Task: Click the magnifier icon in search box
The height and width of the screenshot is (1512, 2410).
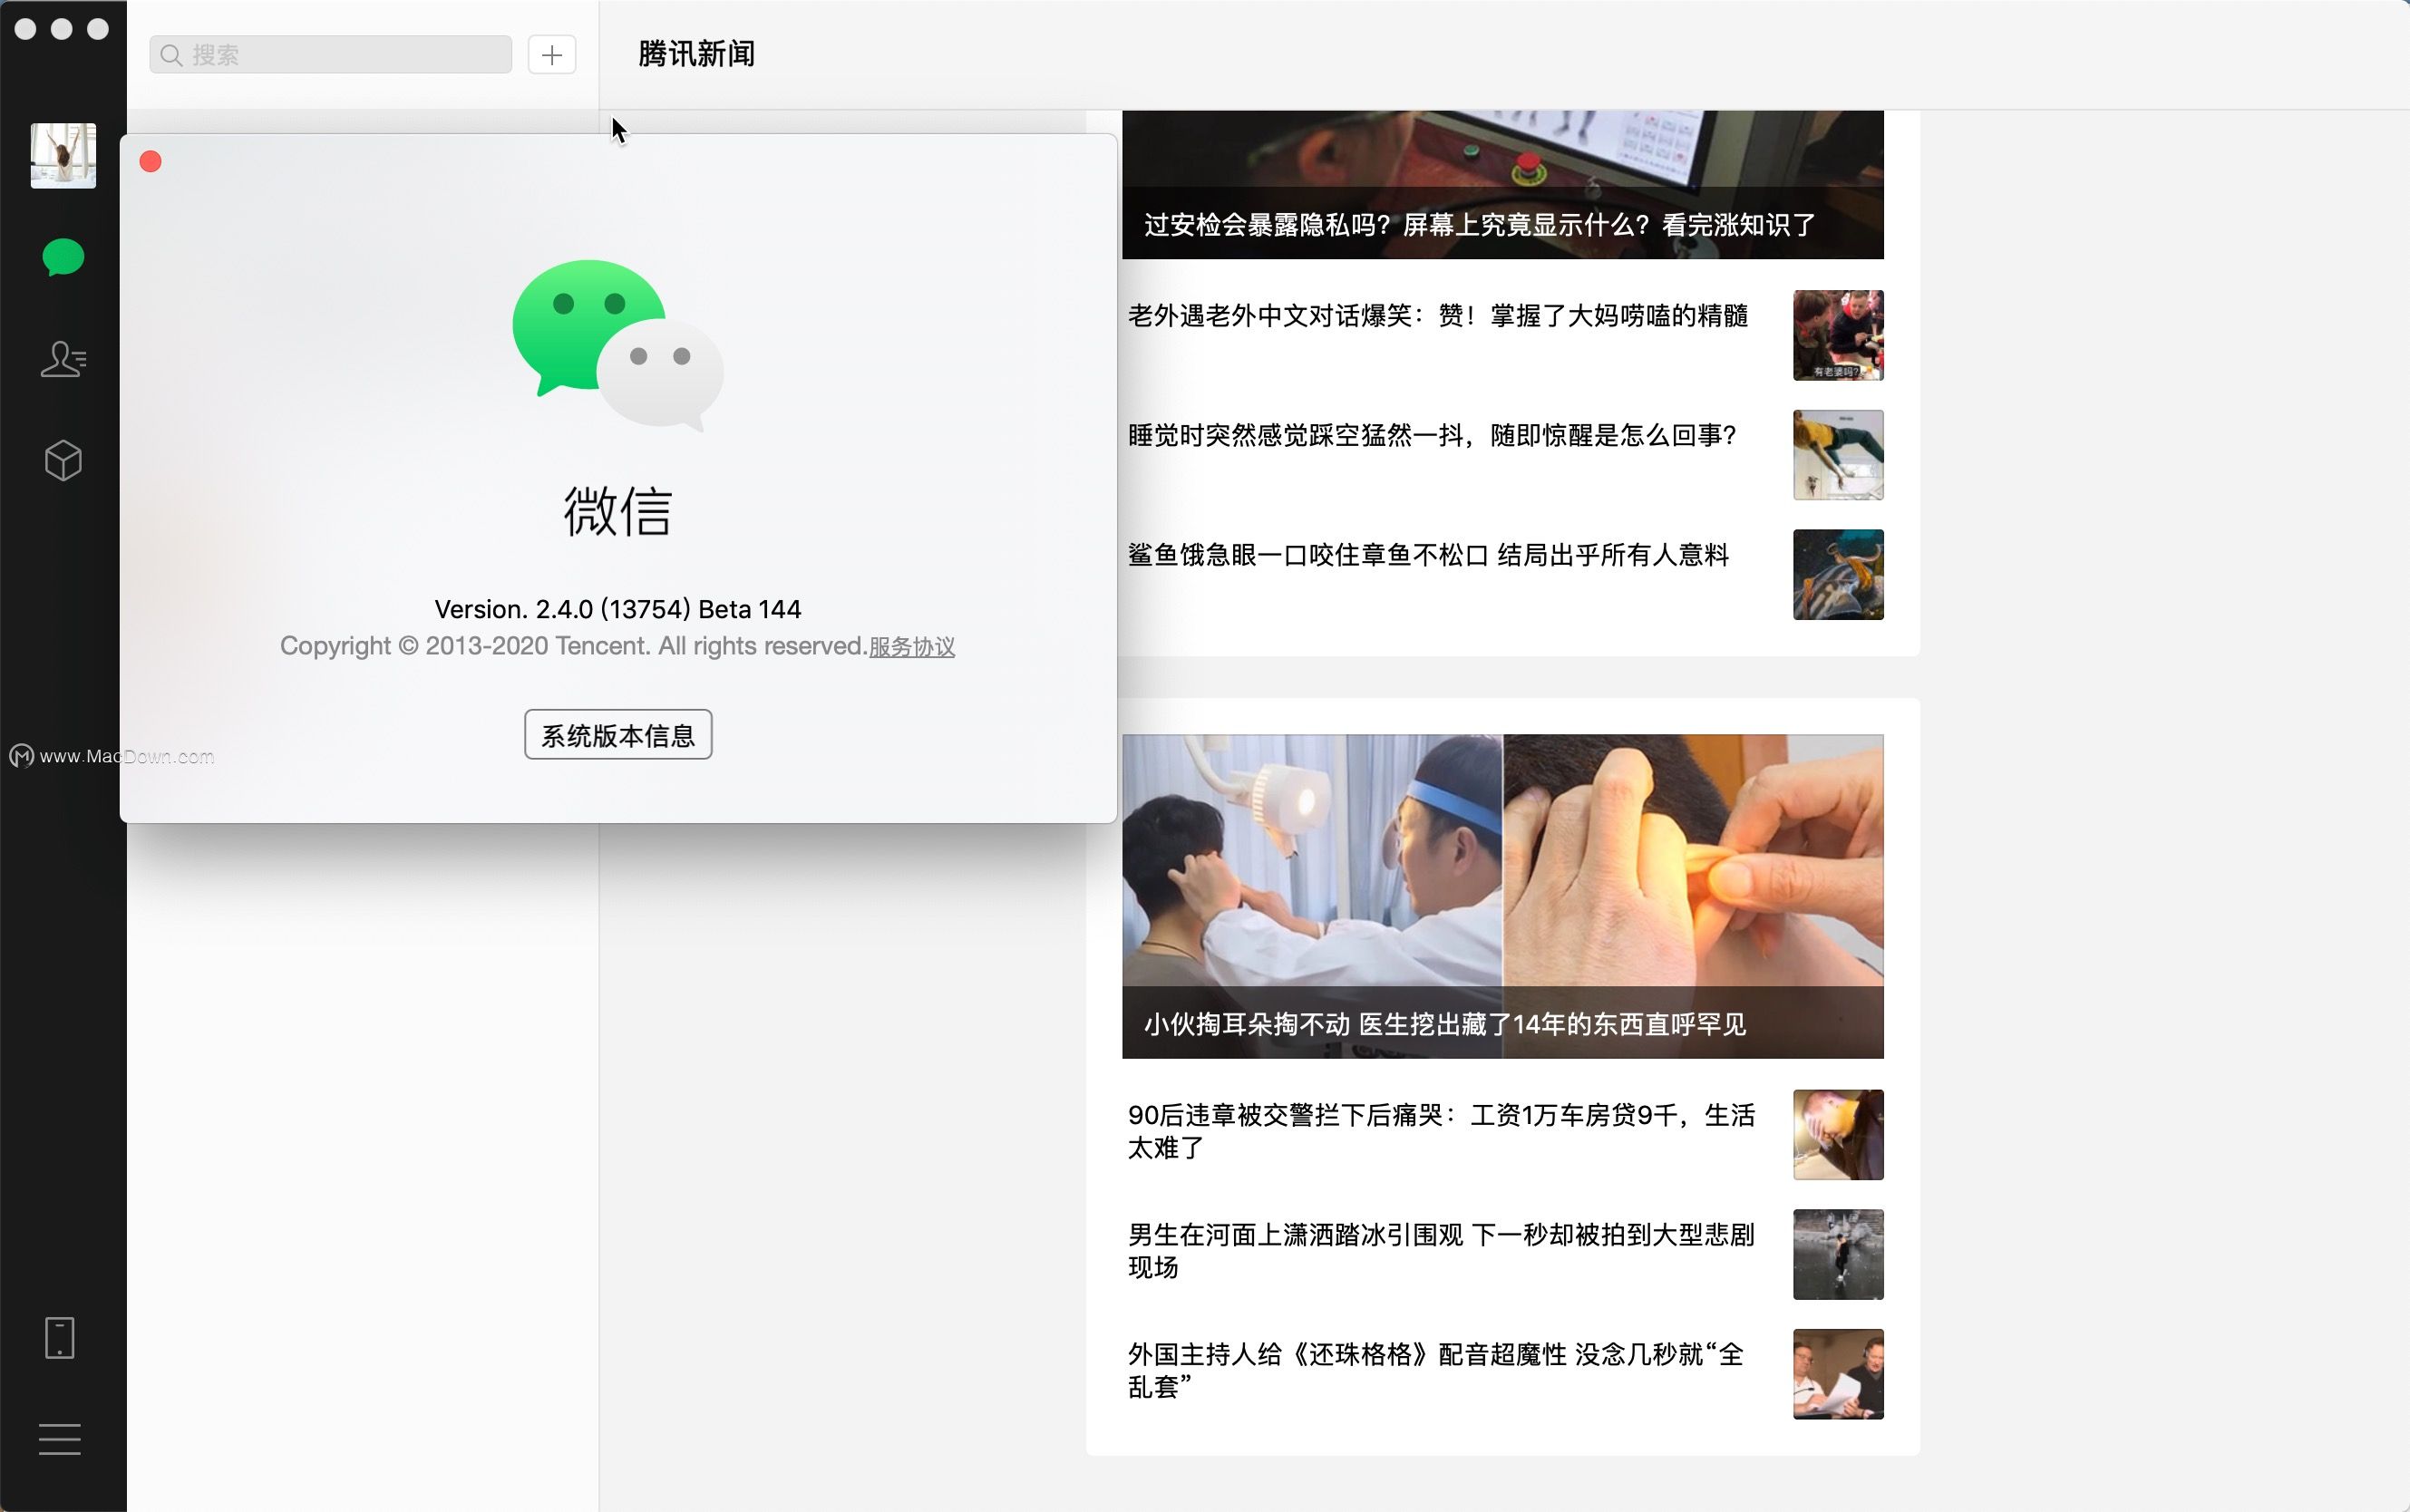Action: click(x=171, y=55)
